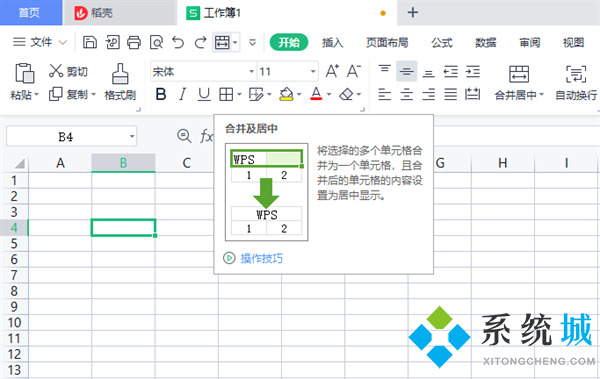This screenshot has width=600, height=379.
Task: Select the Format Painter 格式刷
Action: point(120,82)
